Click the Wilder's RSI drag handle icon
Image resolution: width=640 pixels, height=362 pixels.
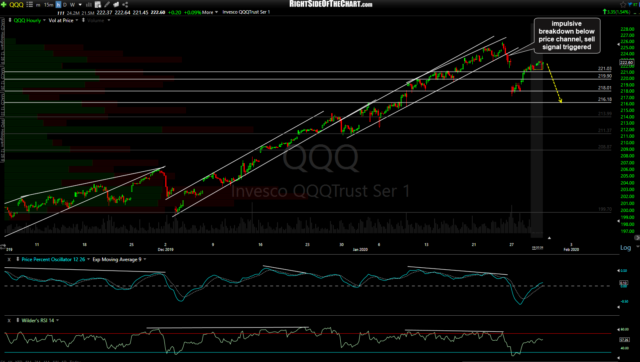(18, 320)
